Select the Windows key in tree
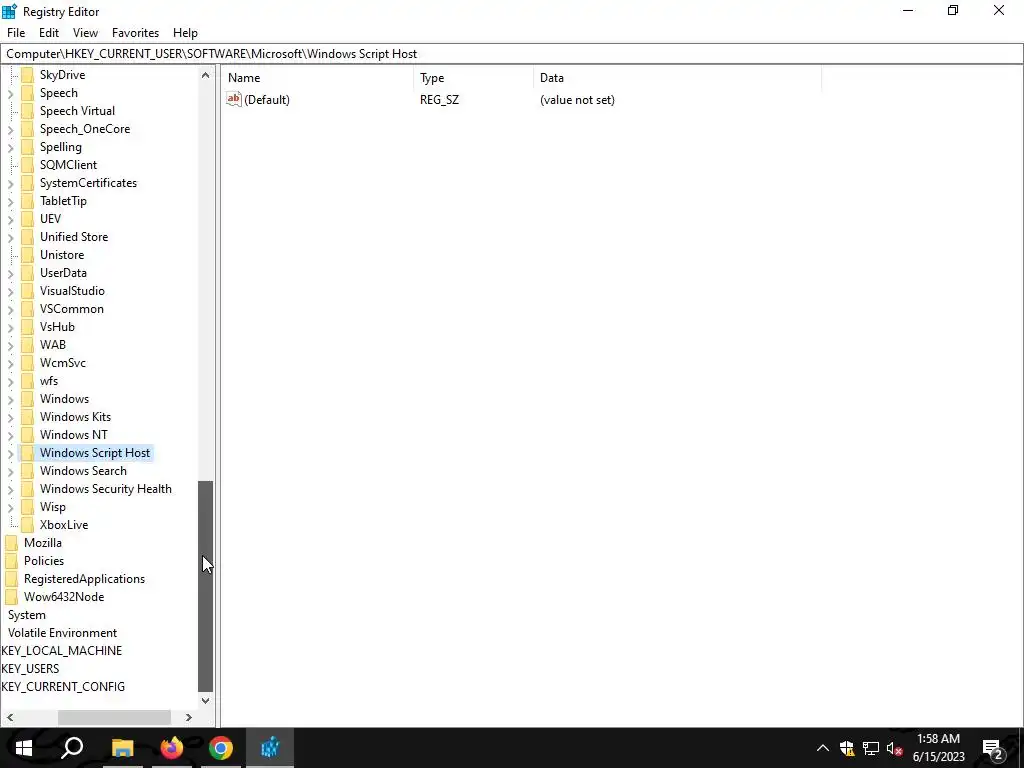The width and height of the screenshot is (1024, 768). coord(64,398)
